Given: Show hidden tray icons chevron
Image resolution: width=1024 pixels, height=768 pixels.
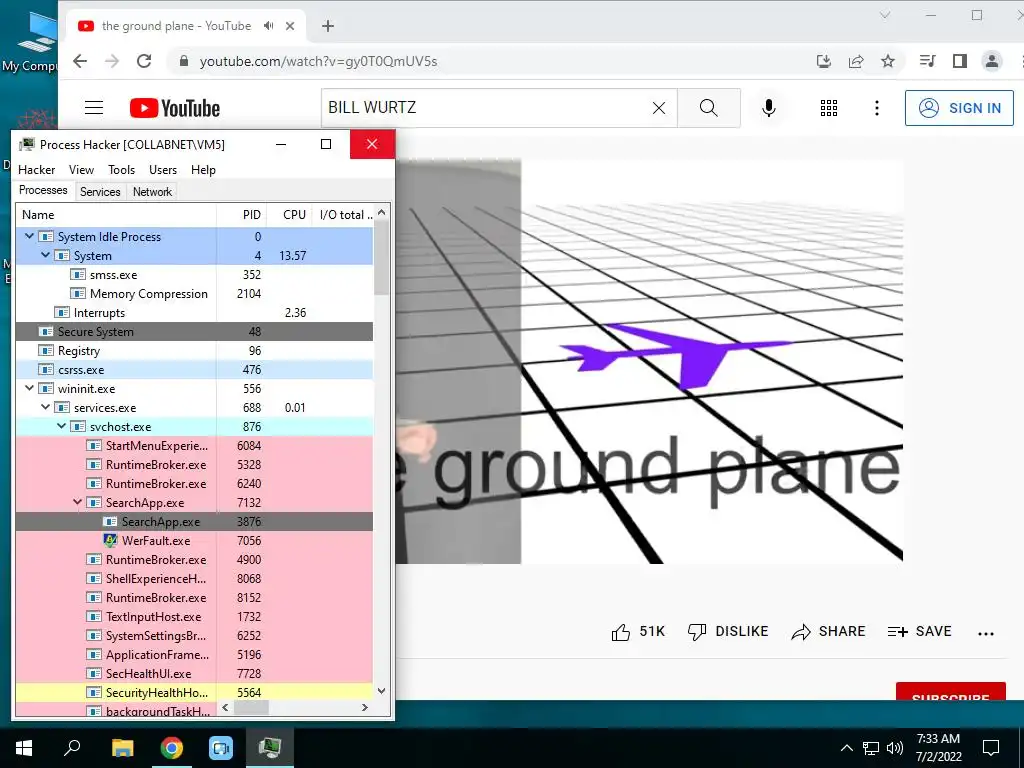Looking at the screenshot, I should pos(846,748).
